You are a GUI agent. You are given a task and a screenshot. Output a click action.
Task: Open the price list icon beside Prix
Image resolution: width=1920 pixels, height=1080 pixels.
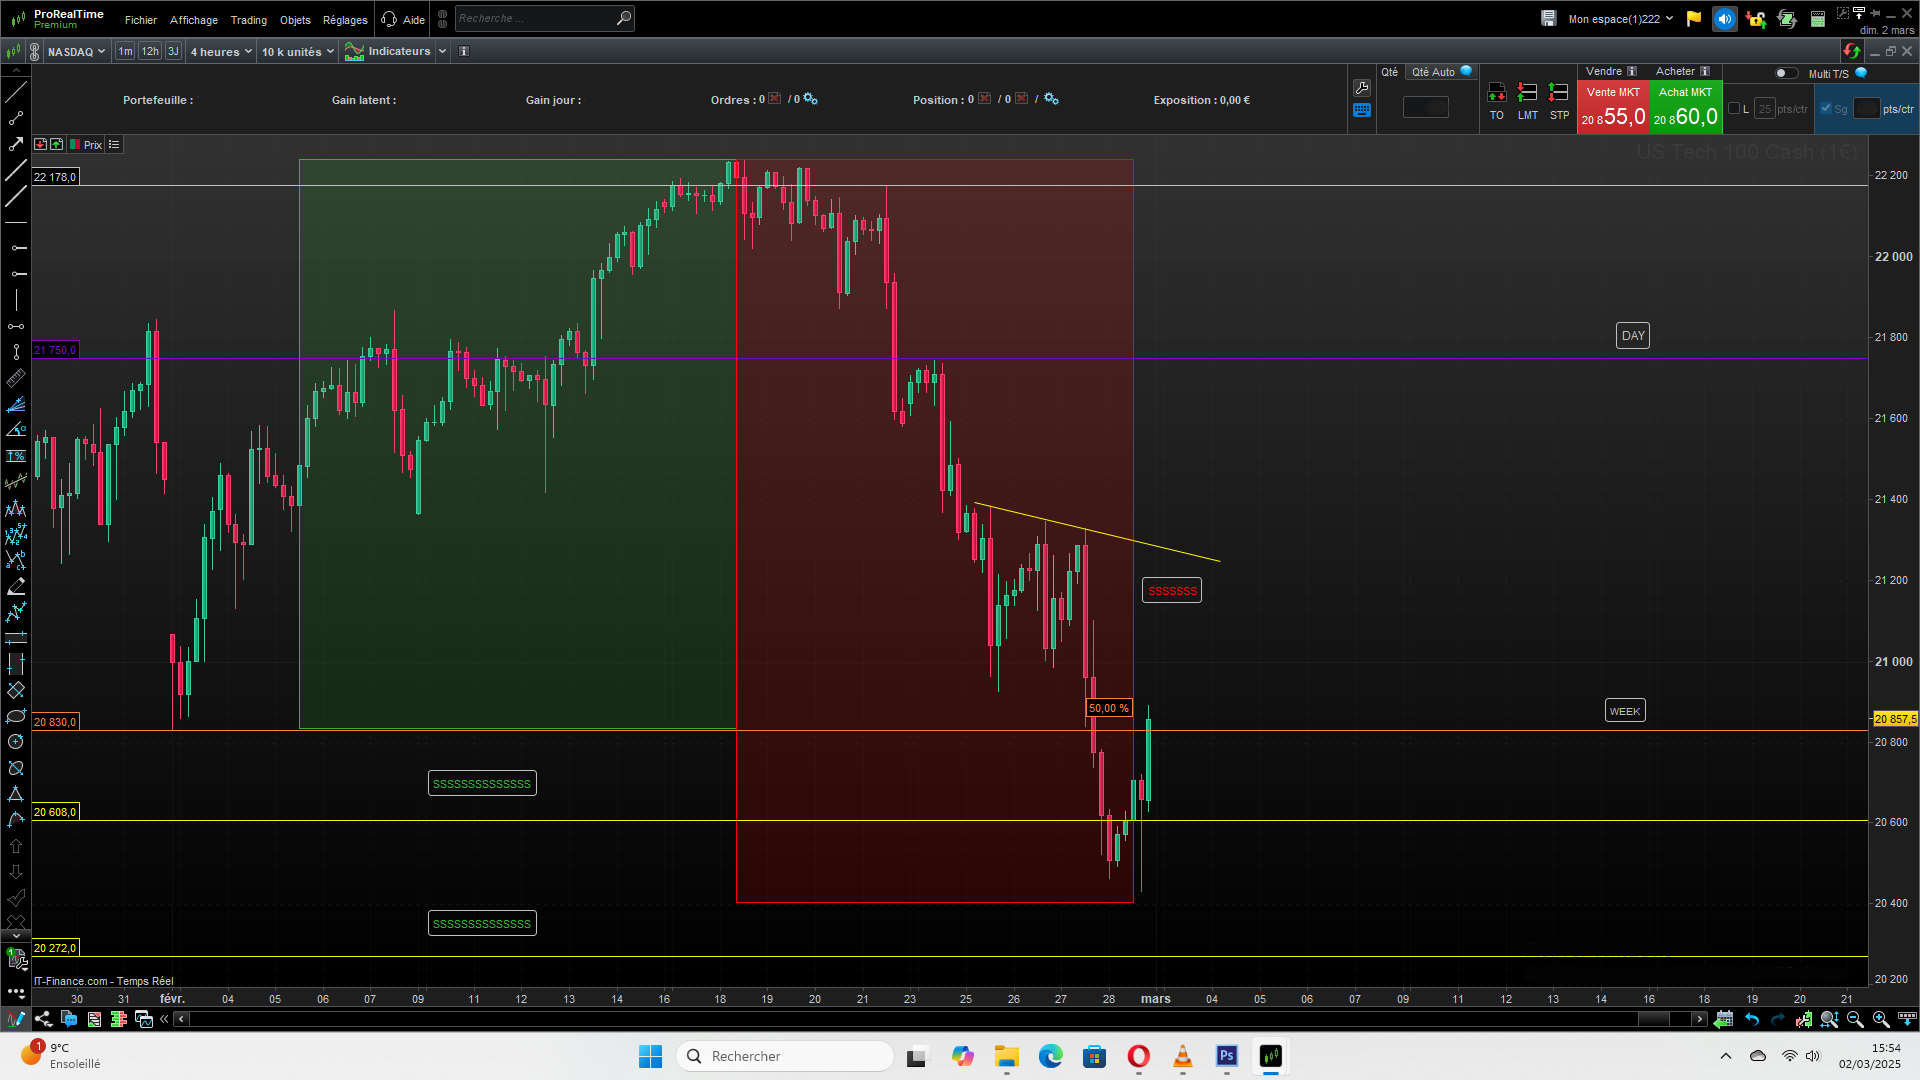click(114, 145)
